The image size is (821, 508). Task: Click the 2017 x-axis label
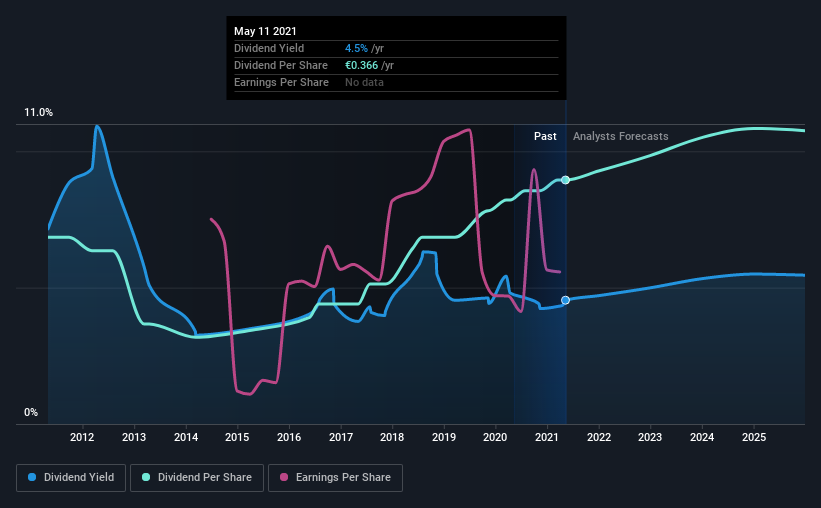(x=341, y=437)
